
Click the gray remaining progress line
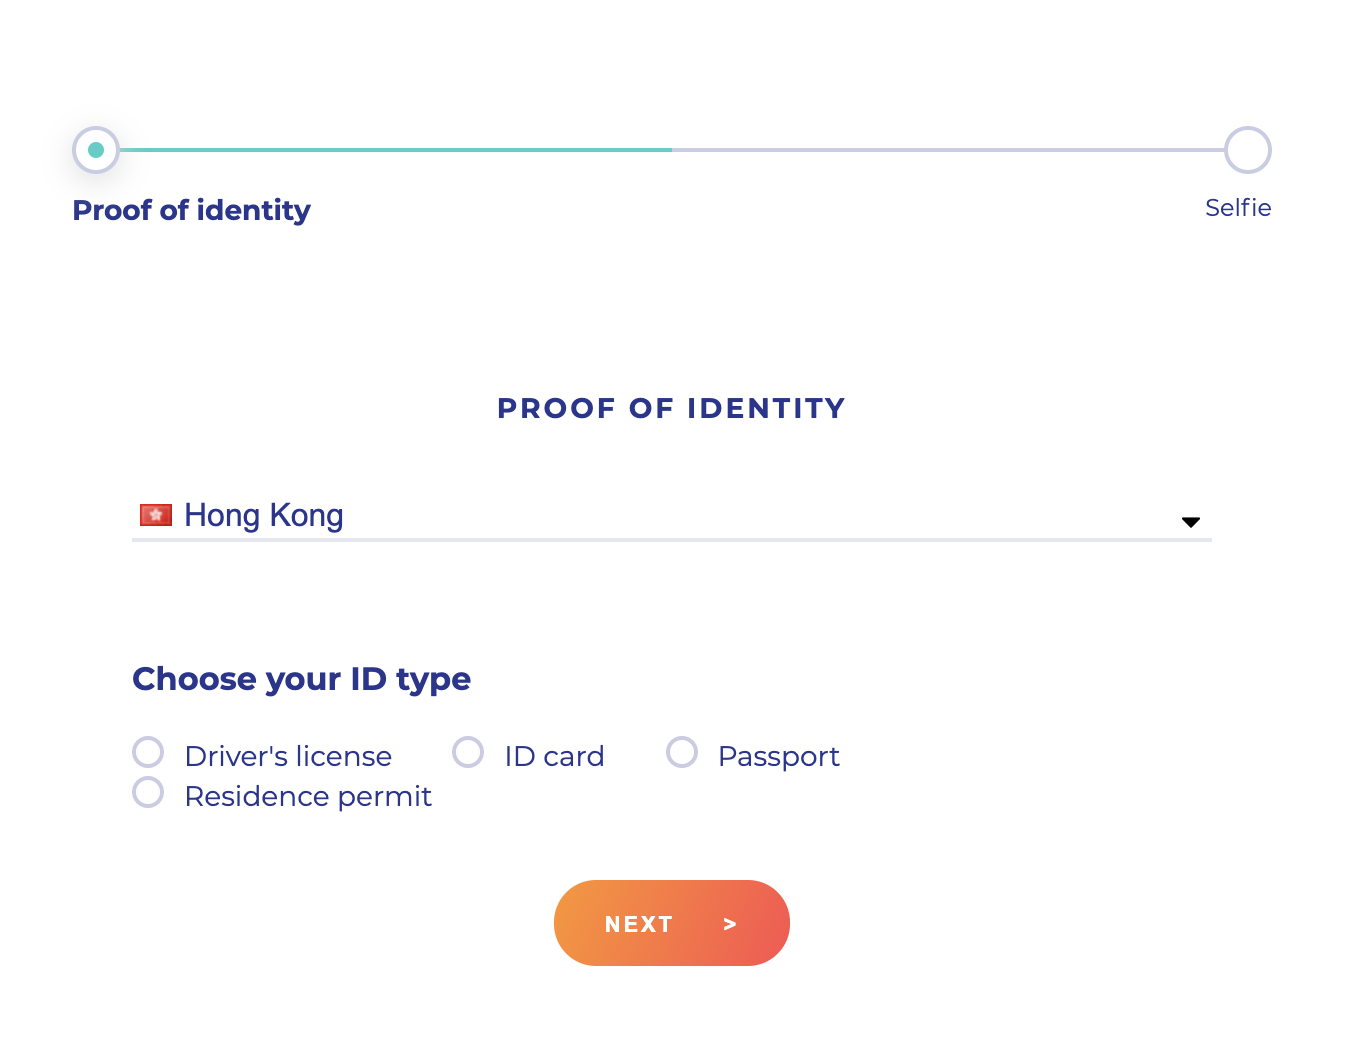coord(948,150)
